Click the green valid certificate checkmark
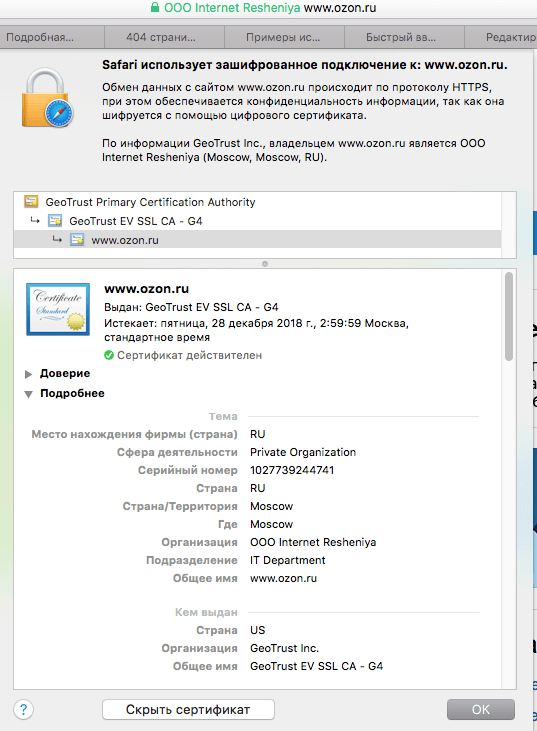The height and width of the screenshot is (731, 537). point(109,355)
